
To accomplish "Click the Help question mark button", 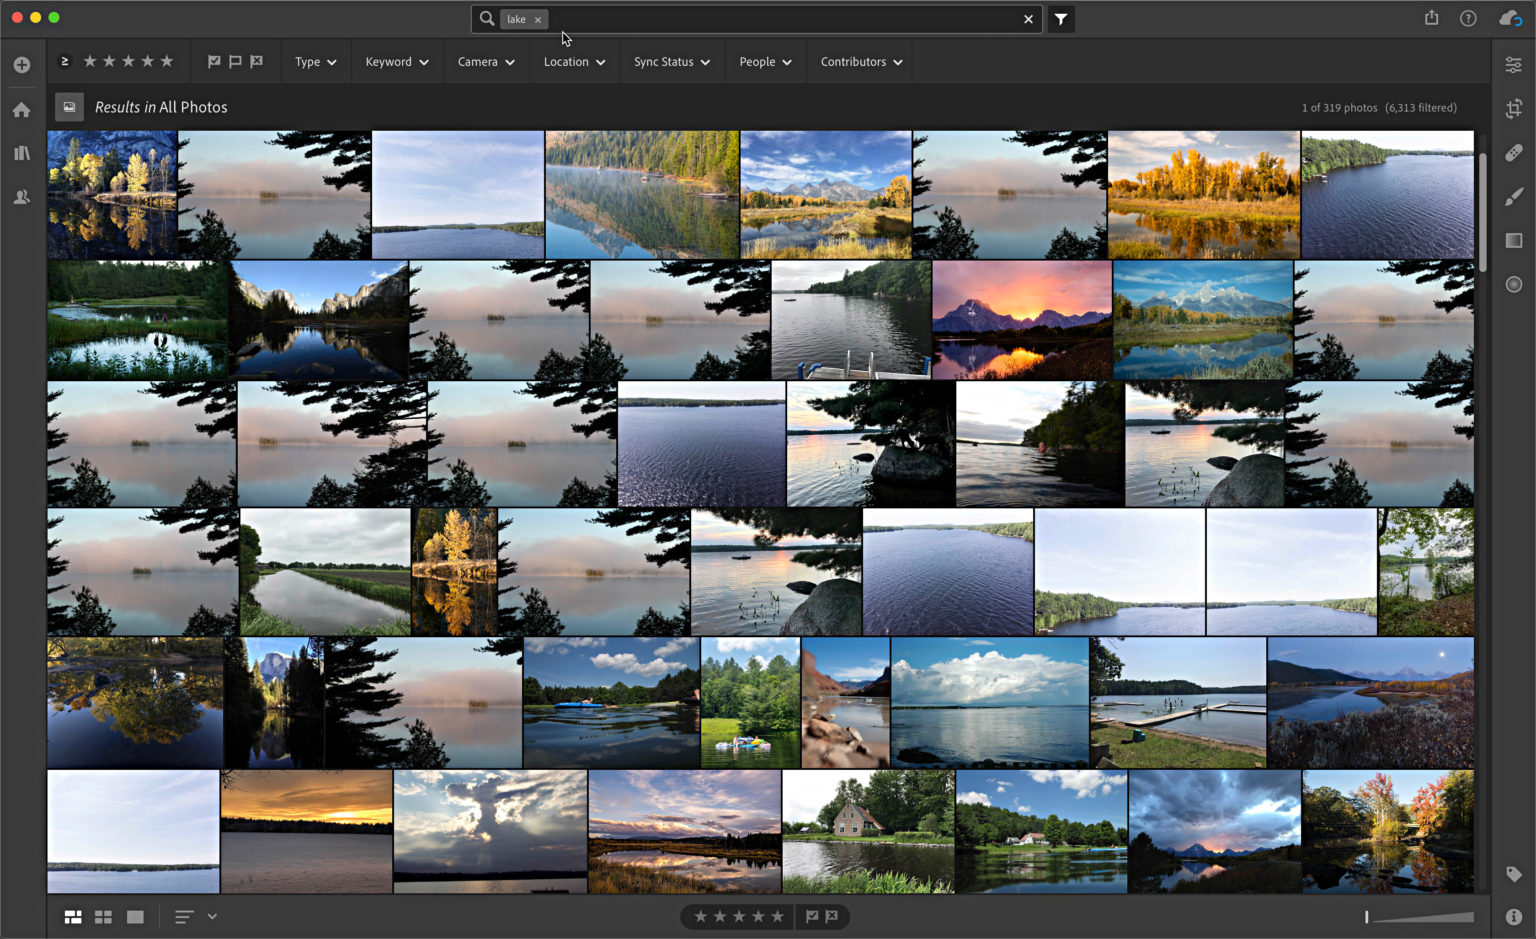I will click(1468, 18).
